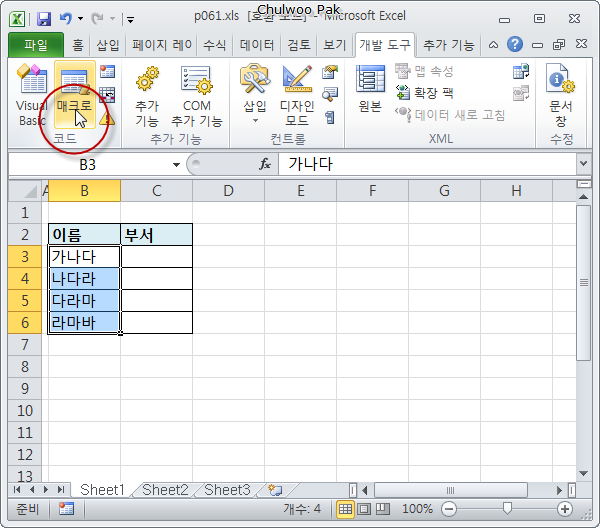Open Excel help question mark icon
Image resolution: width=600 pixels, height=528 pixels.
[515, 45]
